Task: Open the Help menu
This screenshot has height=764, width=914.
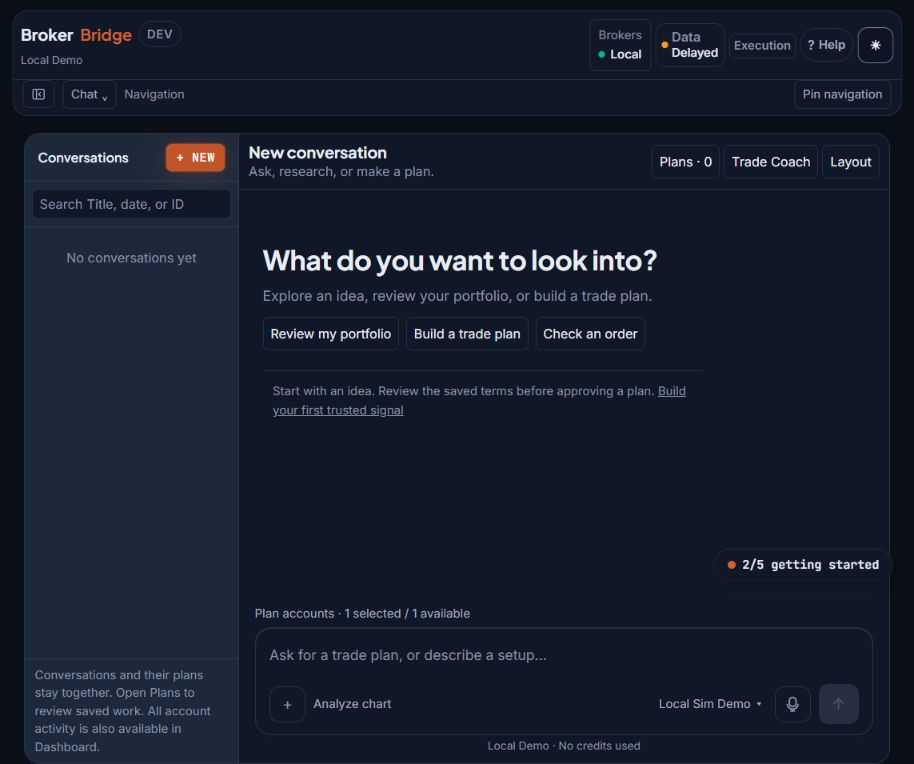Action: (x=826, y=45)
